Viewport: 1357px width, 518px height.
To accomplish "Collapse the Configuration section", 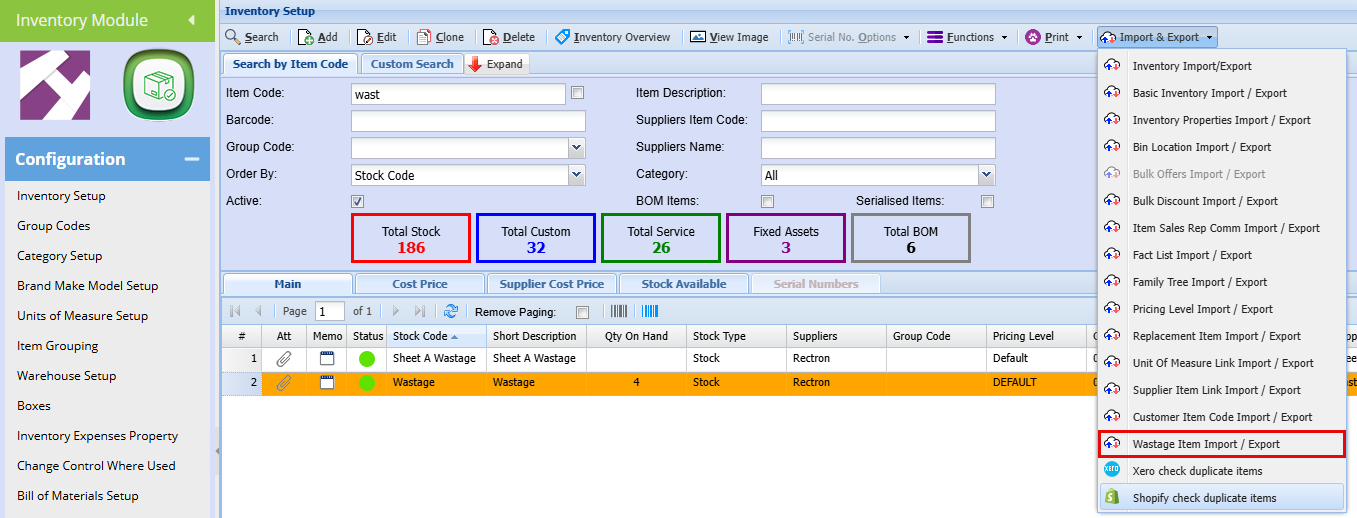I will click(x=191, y=159).
